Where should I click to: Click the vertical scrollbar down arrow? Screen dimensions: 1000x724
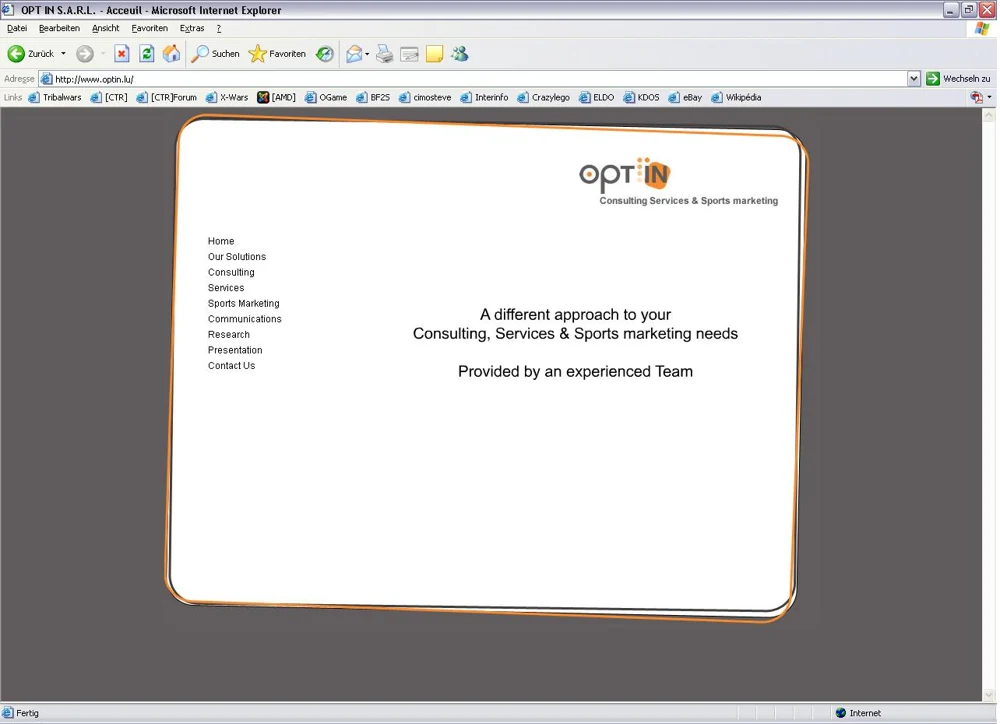pyautogui.click(x=989, y=695)
